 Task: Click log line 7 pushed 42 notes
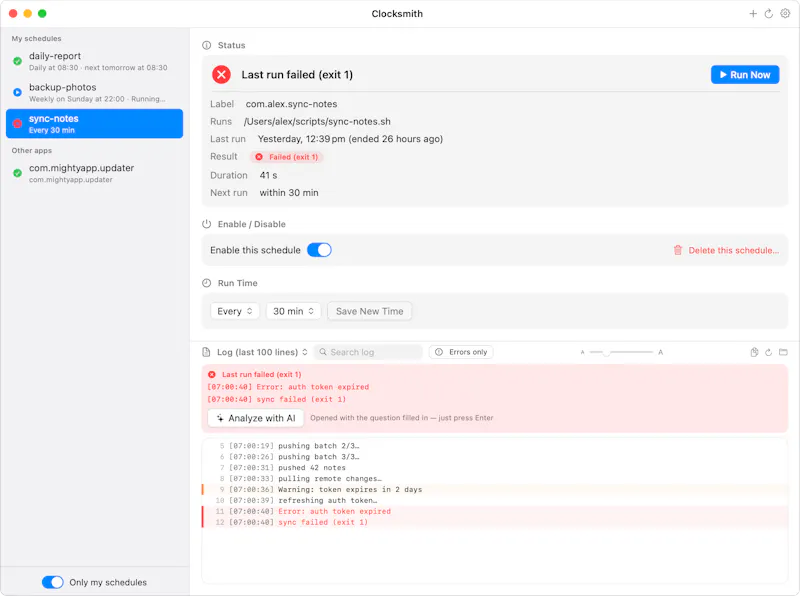[x=495, y=467]
